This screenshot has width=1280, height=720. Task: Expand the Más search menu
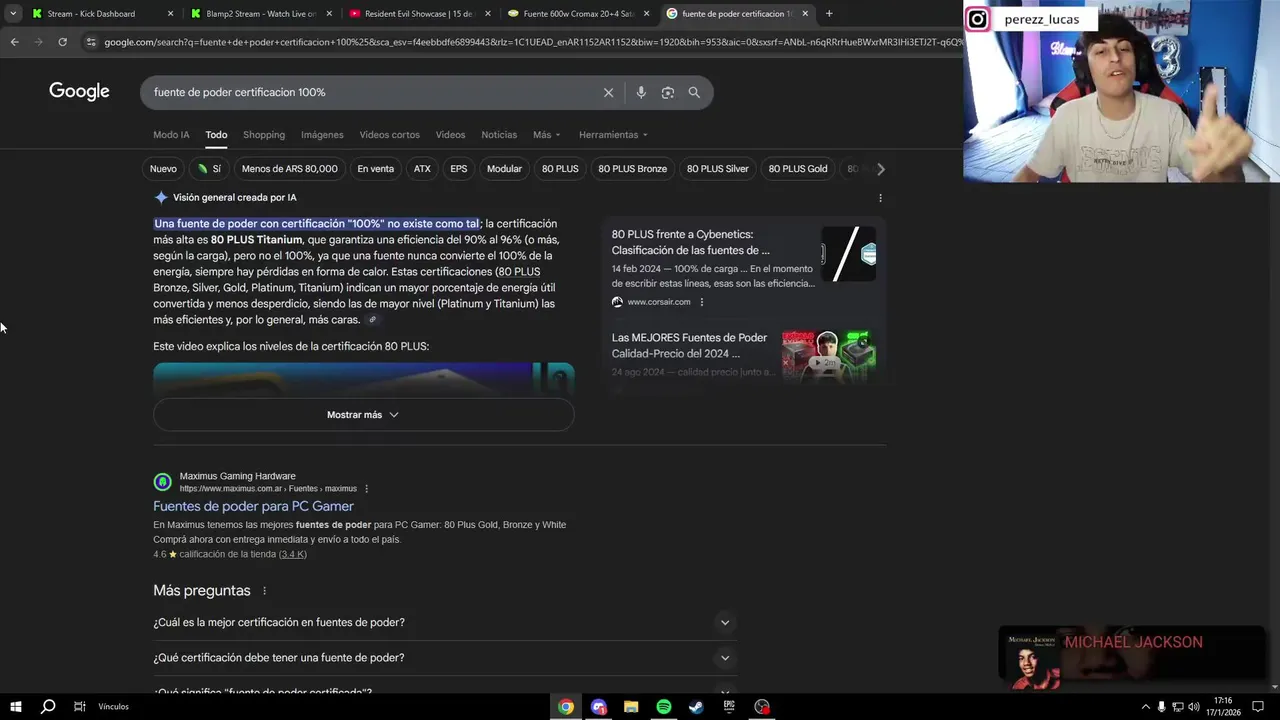546,135
